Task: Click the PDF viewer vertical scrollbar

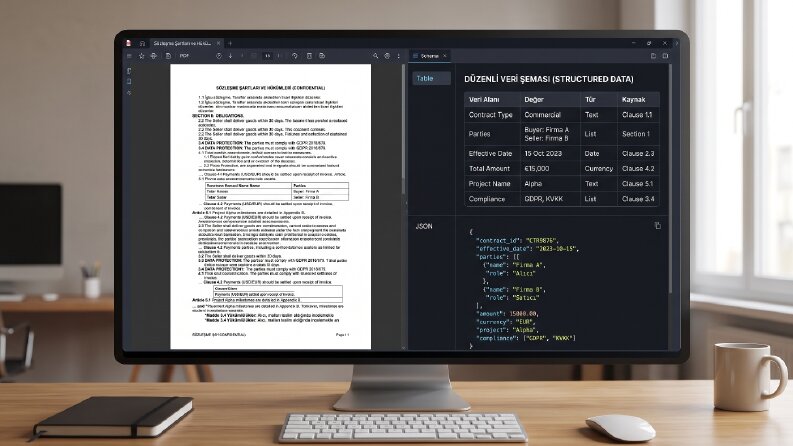Action: [x=403, y=129]
